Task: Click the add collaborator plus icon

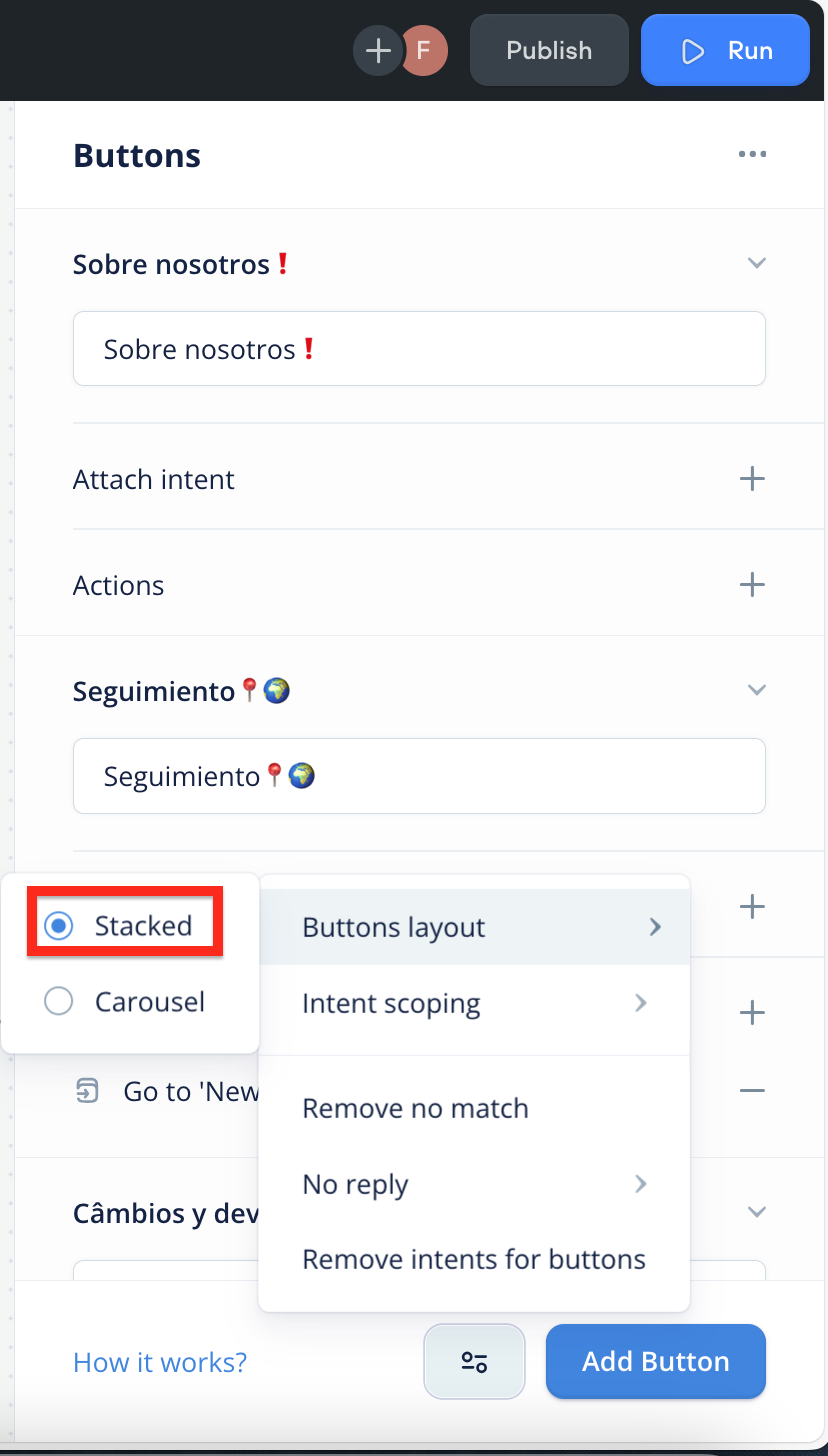Action: [x=377, y=51]
